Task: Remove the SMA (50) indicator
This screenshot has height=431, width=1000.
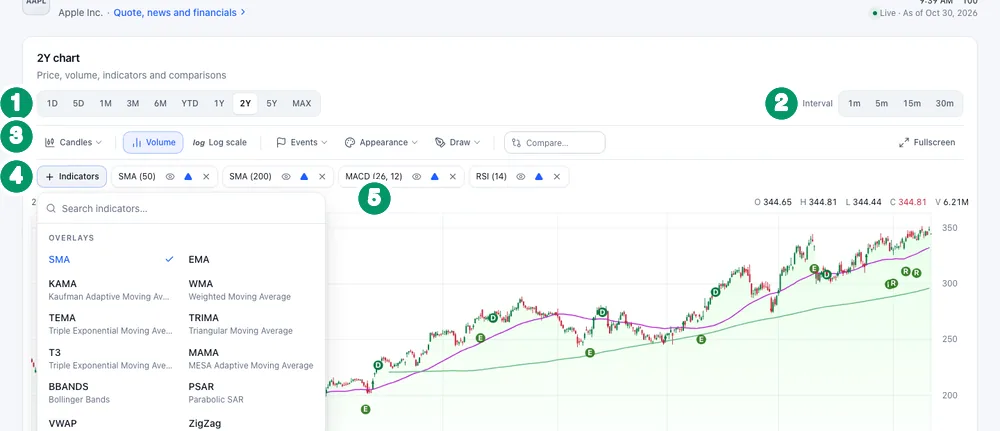Action: pos(206,177)
